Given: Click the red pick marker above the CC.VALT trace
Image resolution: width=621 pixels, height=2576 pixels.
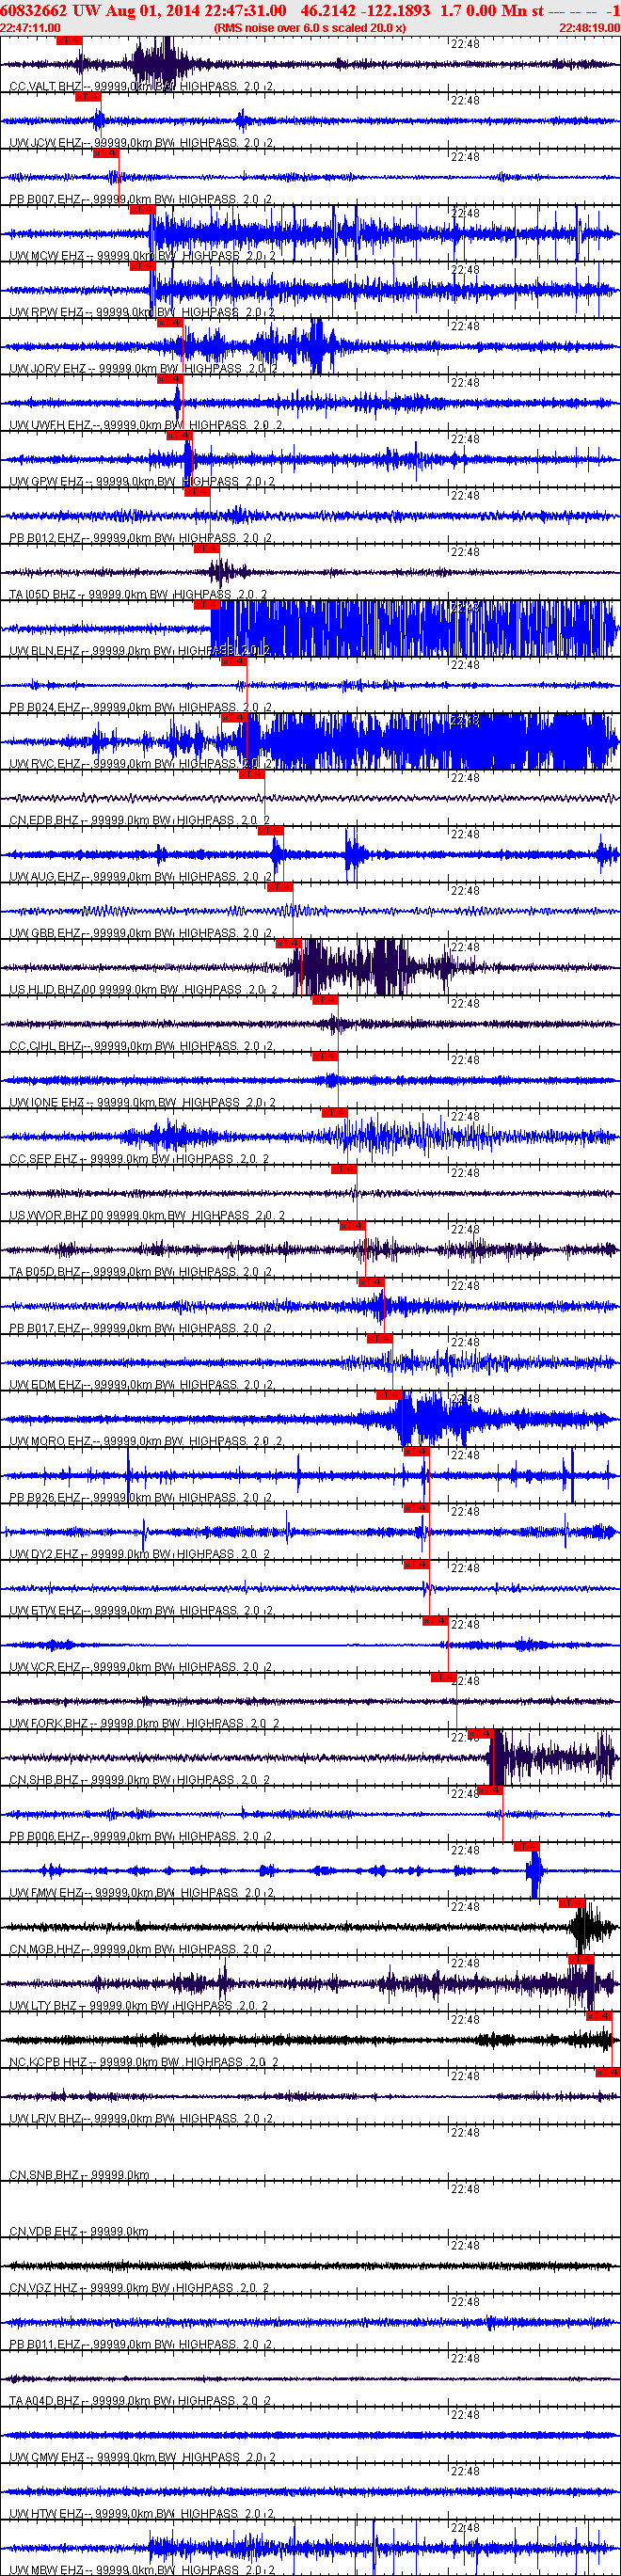Looking at the screenshot, I should coord(69,41).
